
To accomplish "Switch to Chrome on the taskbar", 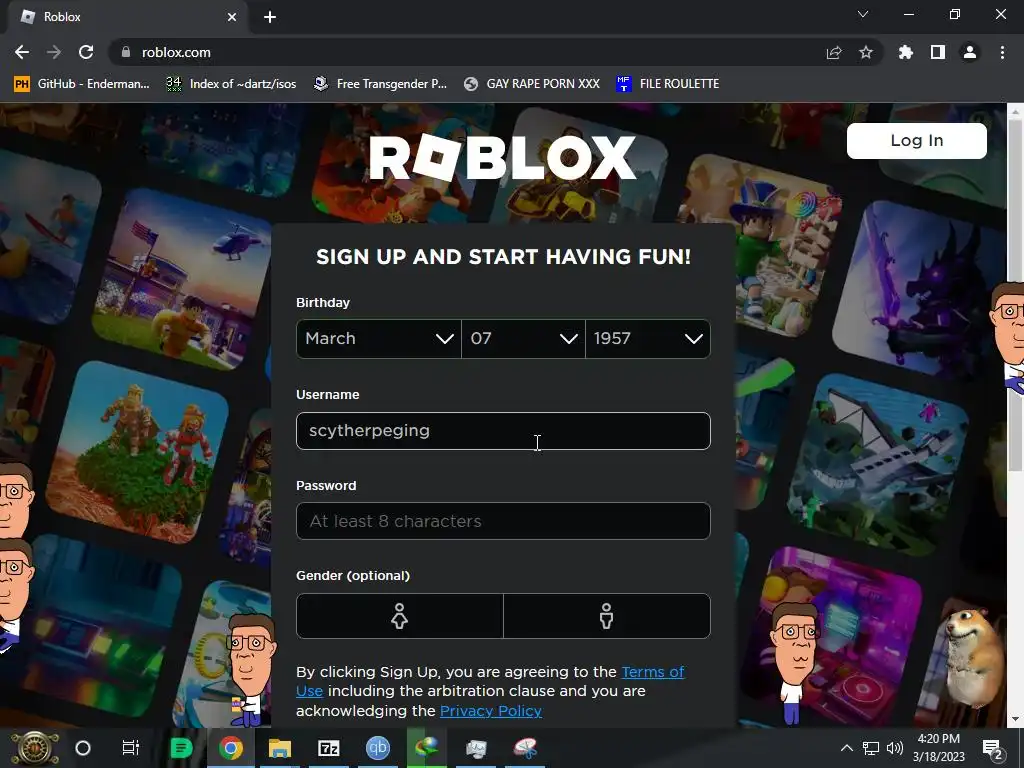I will (231, 748).
